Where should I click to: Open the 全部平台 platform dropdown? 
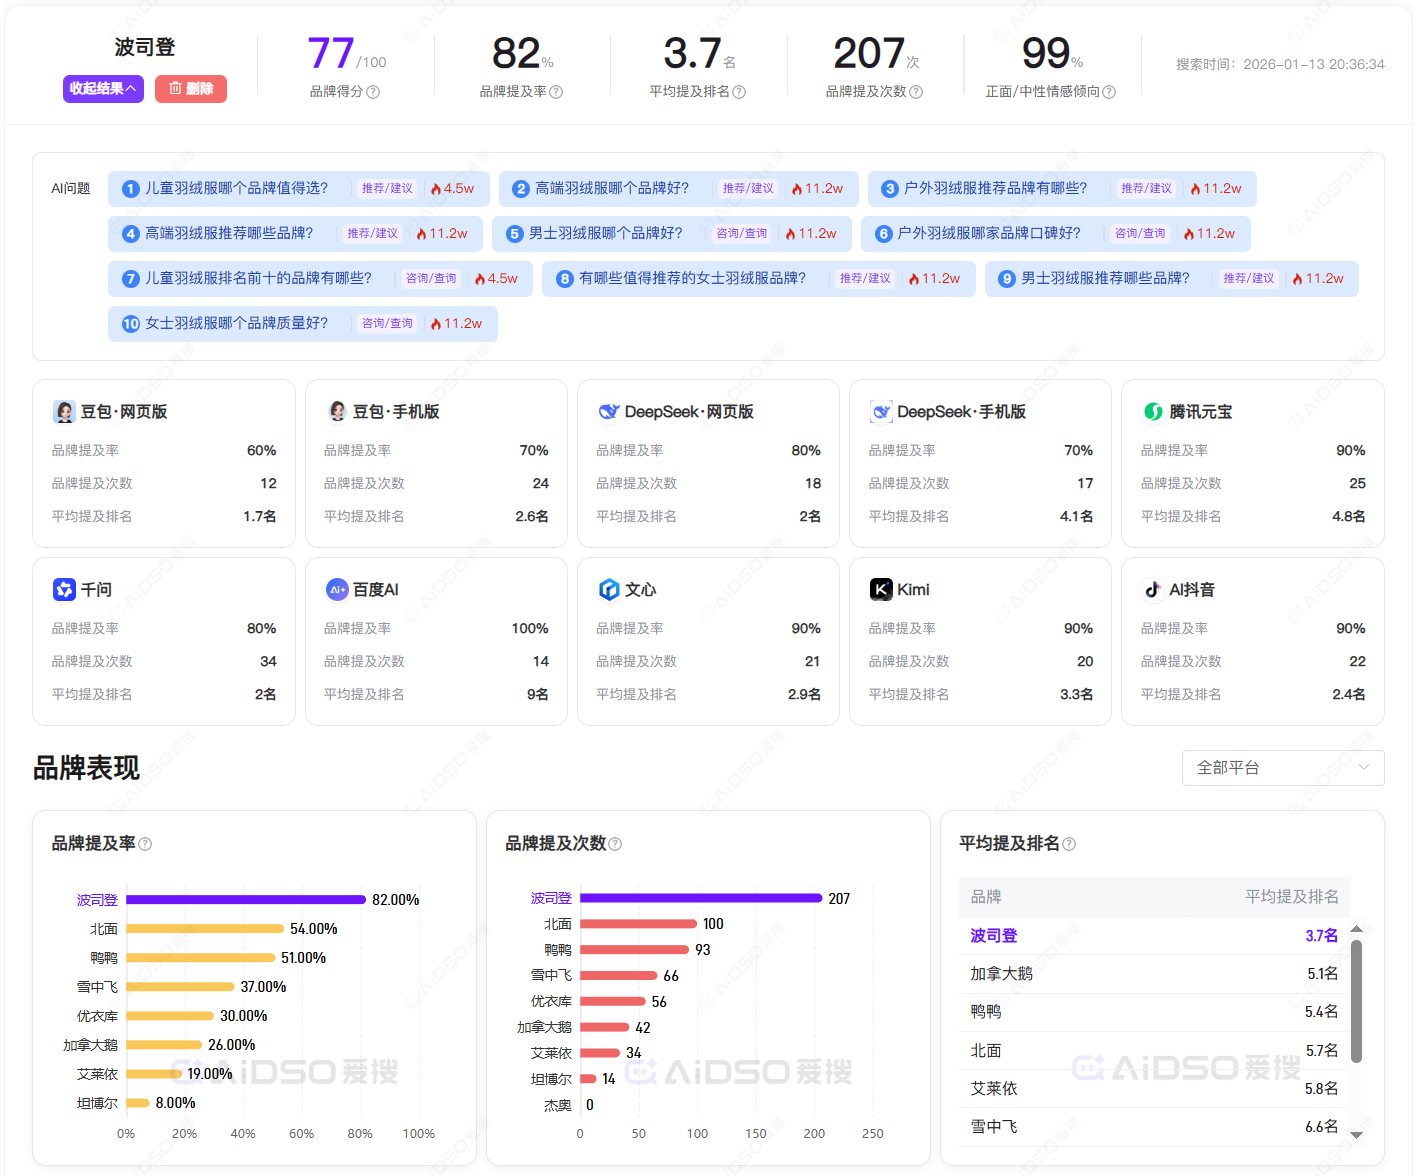1282,768
